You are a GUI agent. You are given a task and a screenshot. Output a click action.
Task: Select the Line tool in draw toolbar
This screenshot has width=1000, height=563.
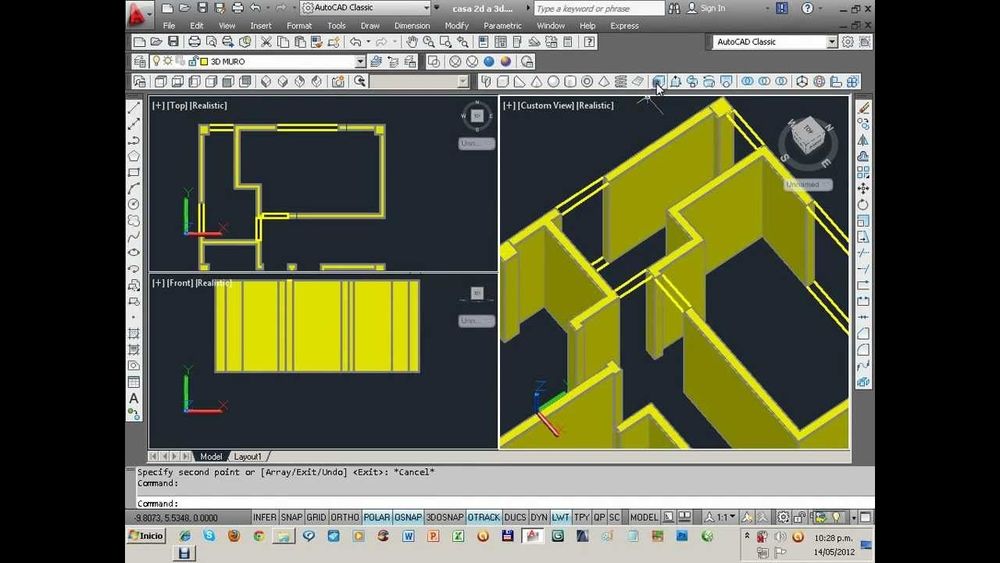click(x=134, y=107)
